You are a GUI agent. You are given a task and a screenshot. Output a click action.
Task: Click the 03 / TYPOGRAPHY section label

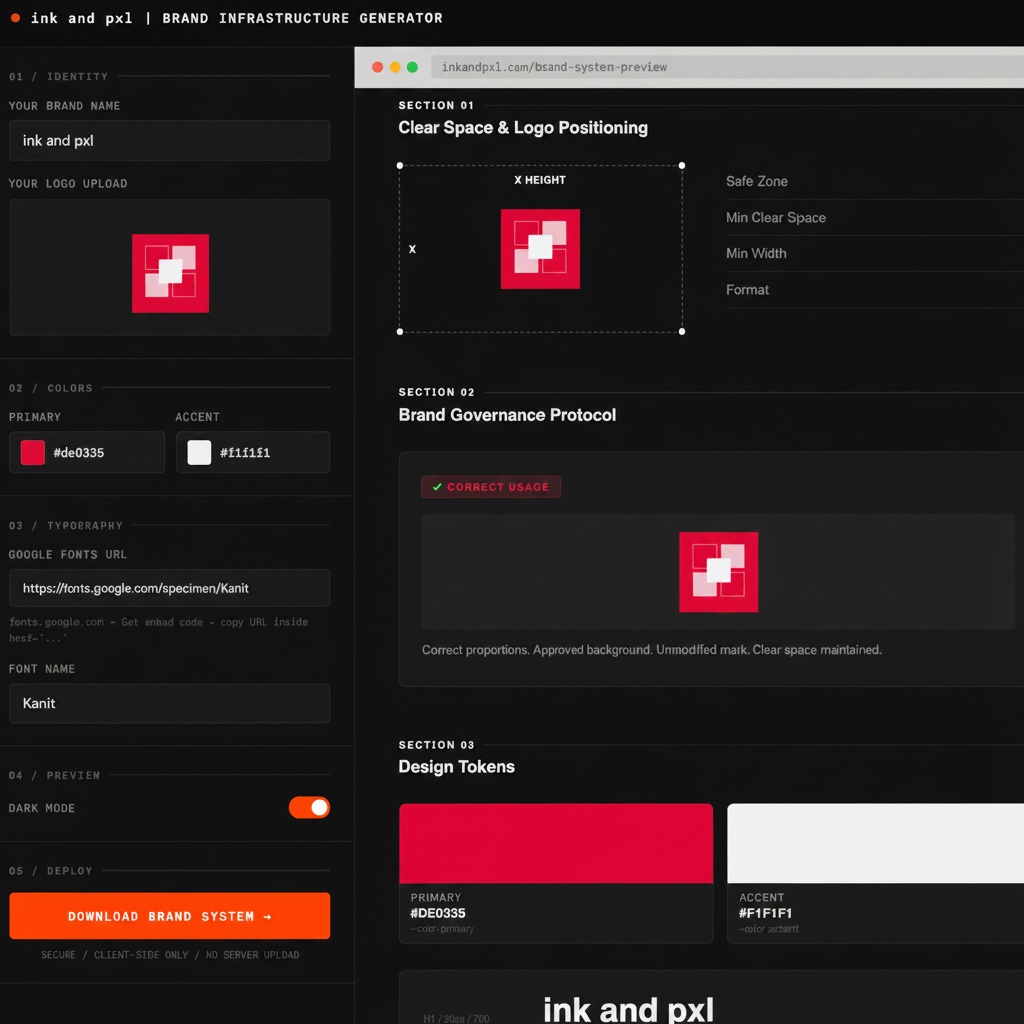click(x=66, y=526)
